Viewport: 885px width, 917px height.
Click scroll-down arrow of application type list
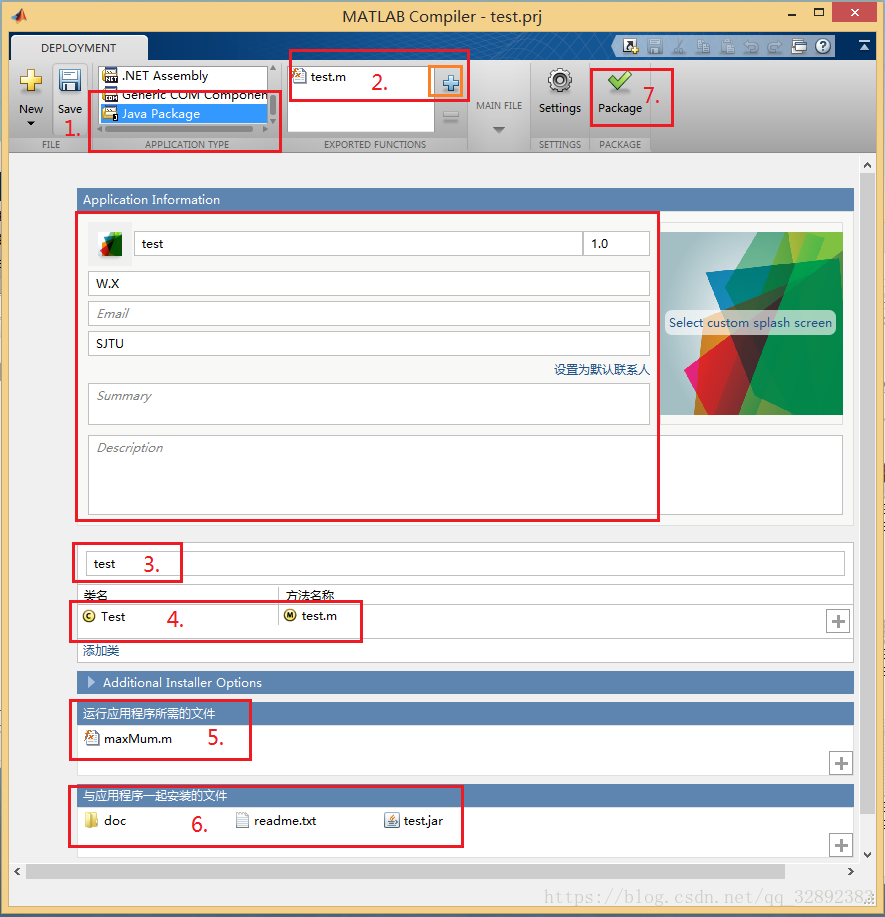click(x=273, y=121)
